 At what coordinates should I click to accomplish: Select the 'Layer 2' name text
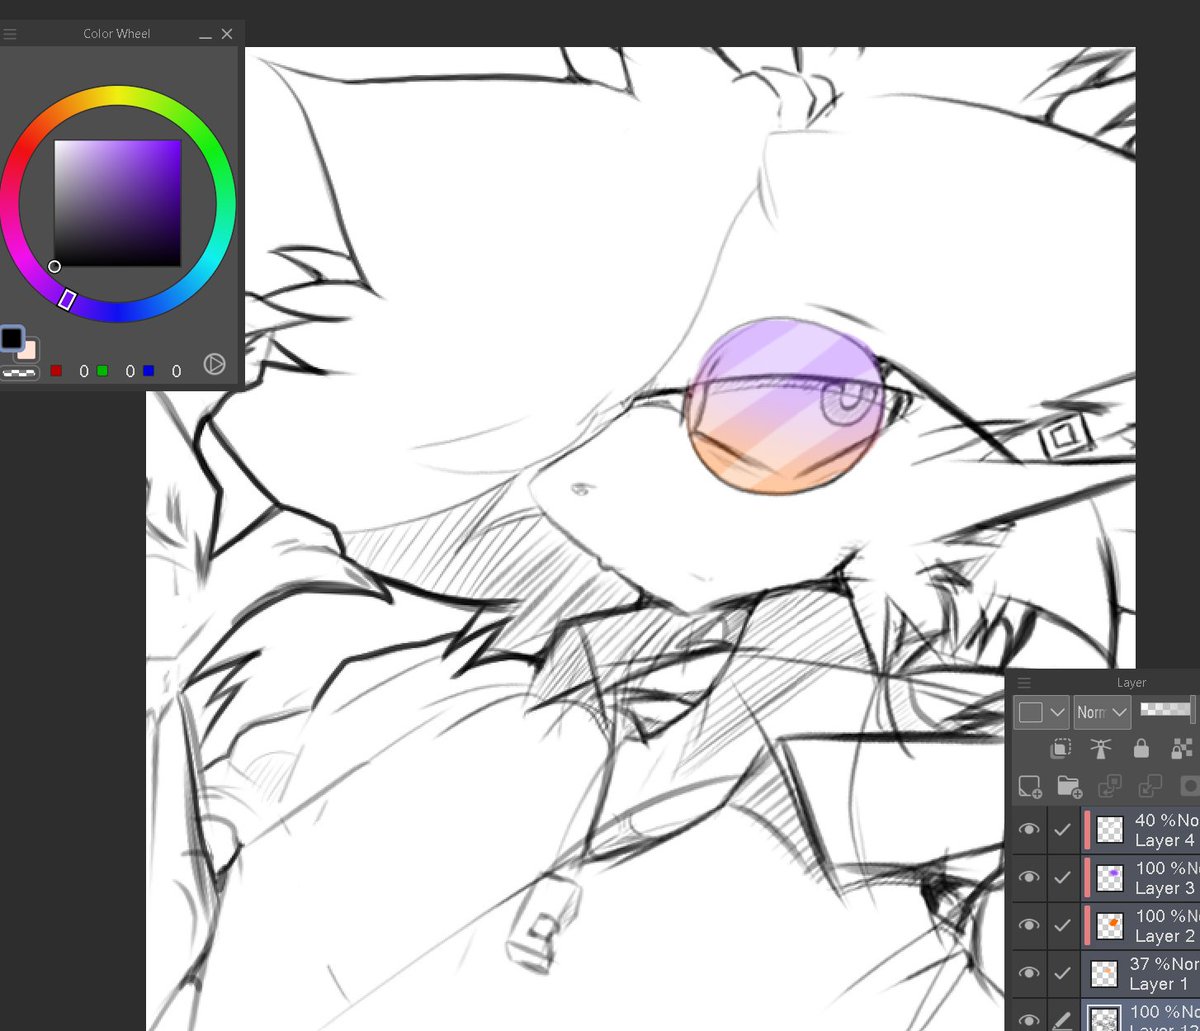click(1164, 936)
